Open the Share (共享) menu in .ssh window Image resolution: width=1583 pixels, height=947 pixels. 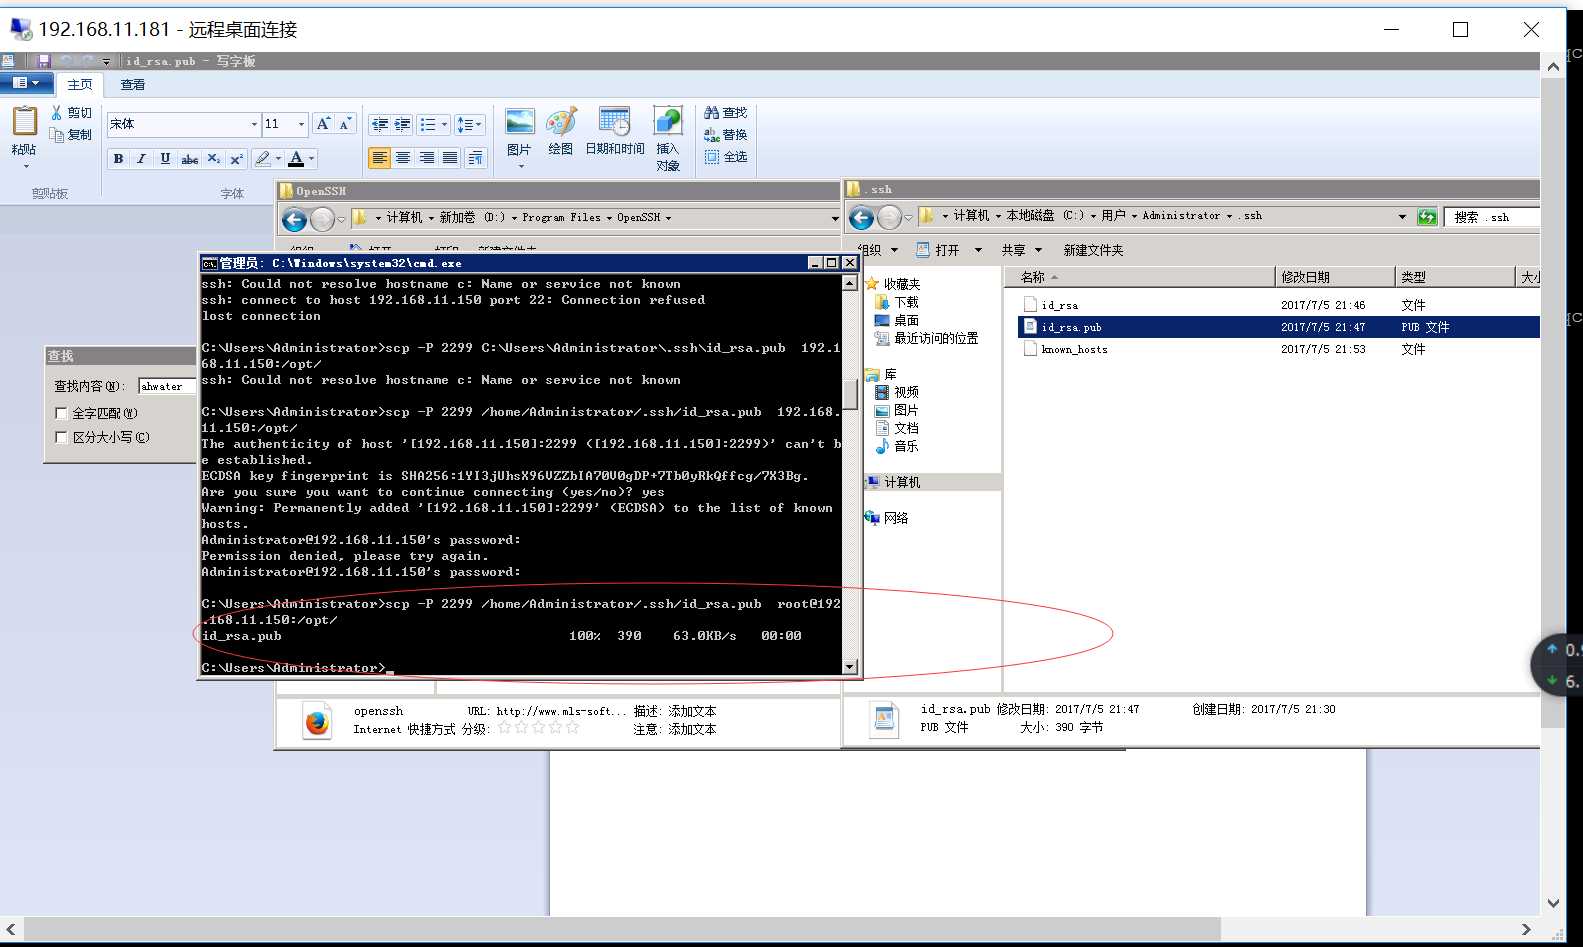[1021, 250]
